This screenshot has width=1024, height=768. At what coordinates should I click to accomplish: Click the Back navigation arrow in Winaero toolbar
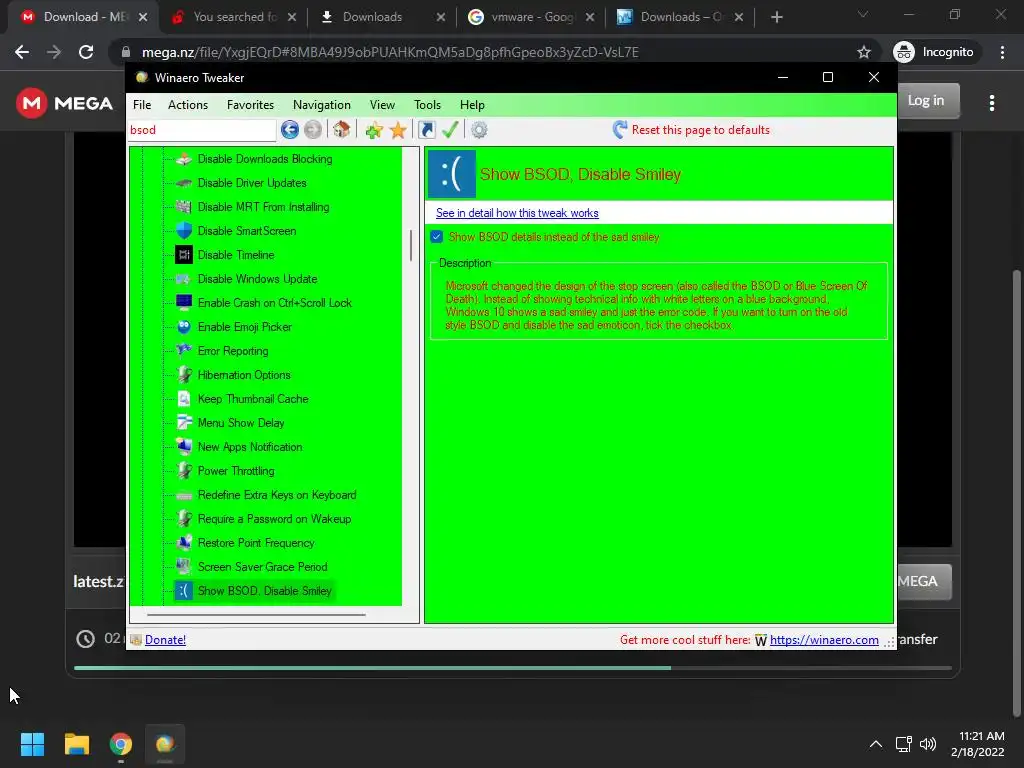(x=290, y=130)
